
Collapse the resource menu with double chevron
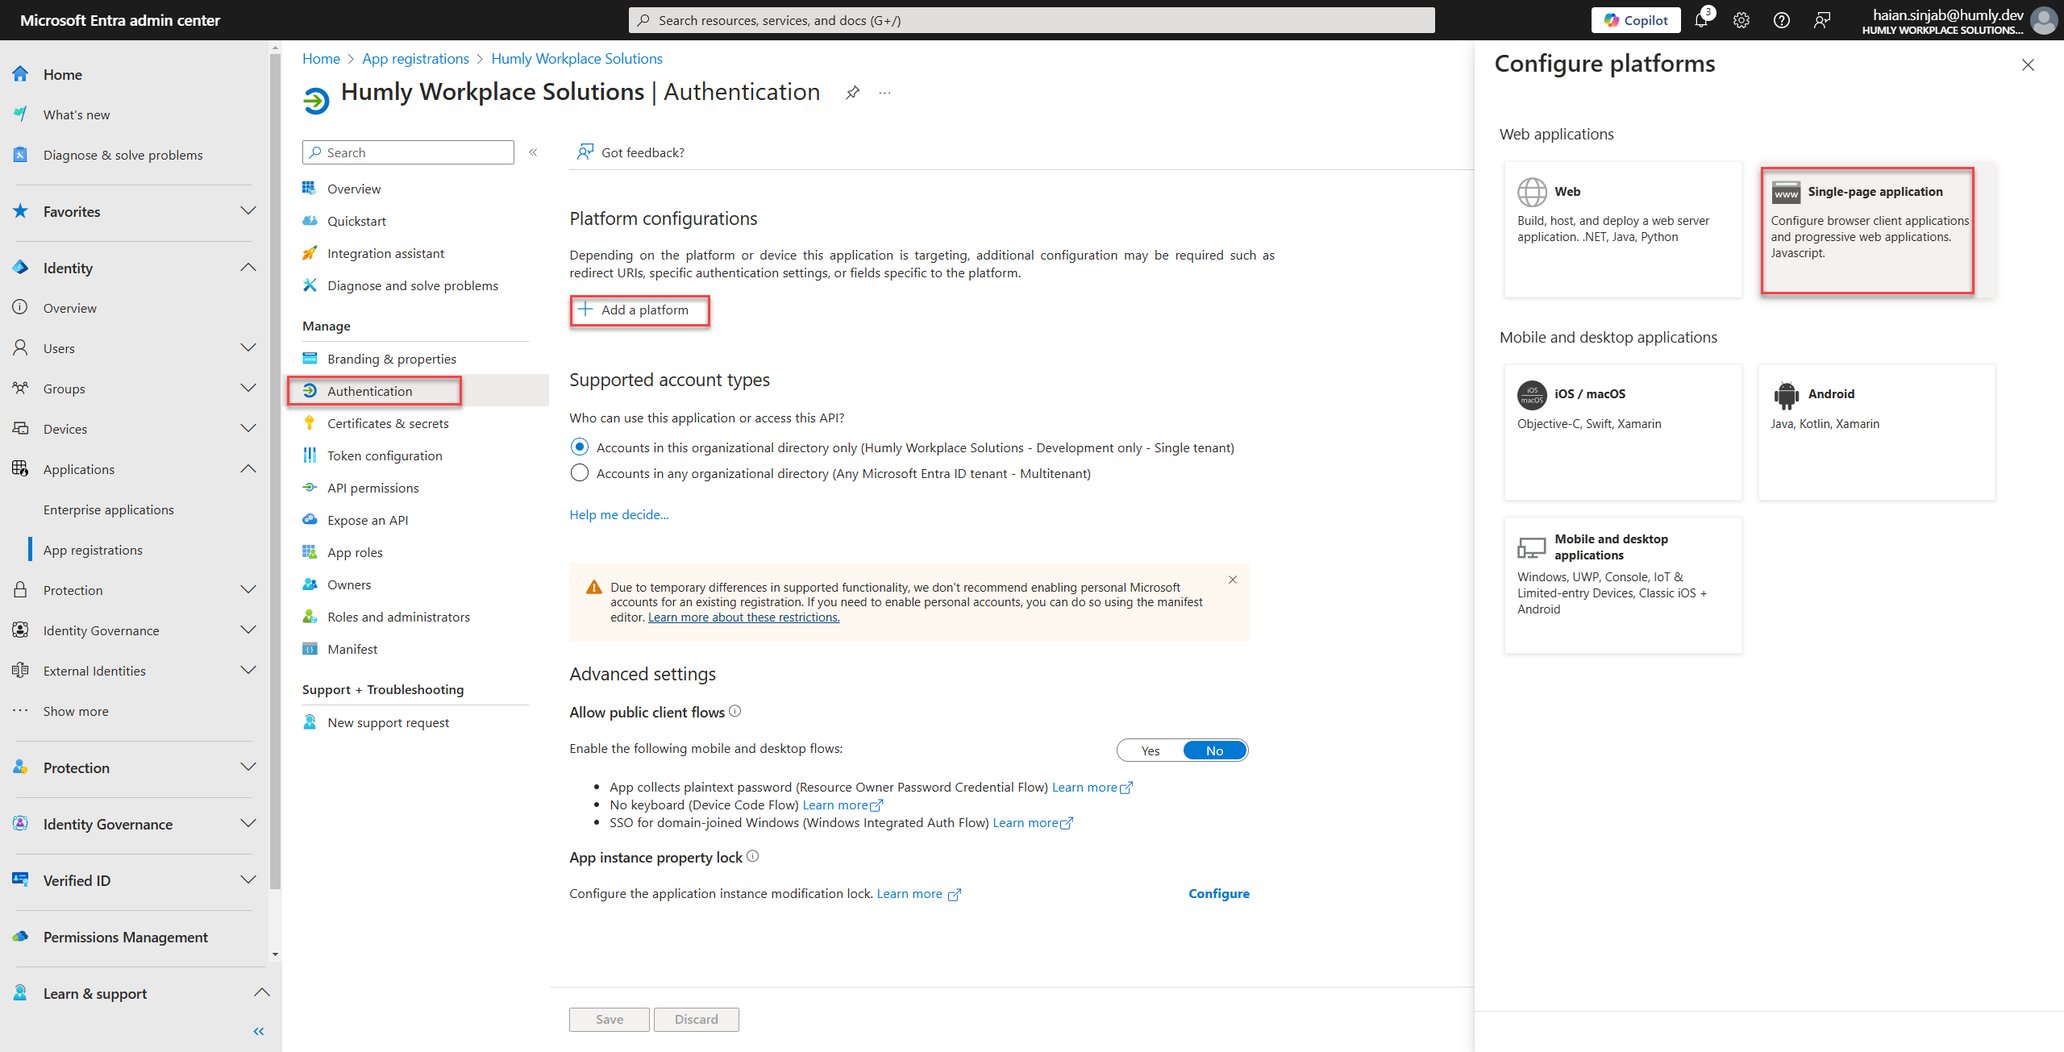tap(533, 153)
